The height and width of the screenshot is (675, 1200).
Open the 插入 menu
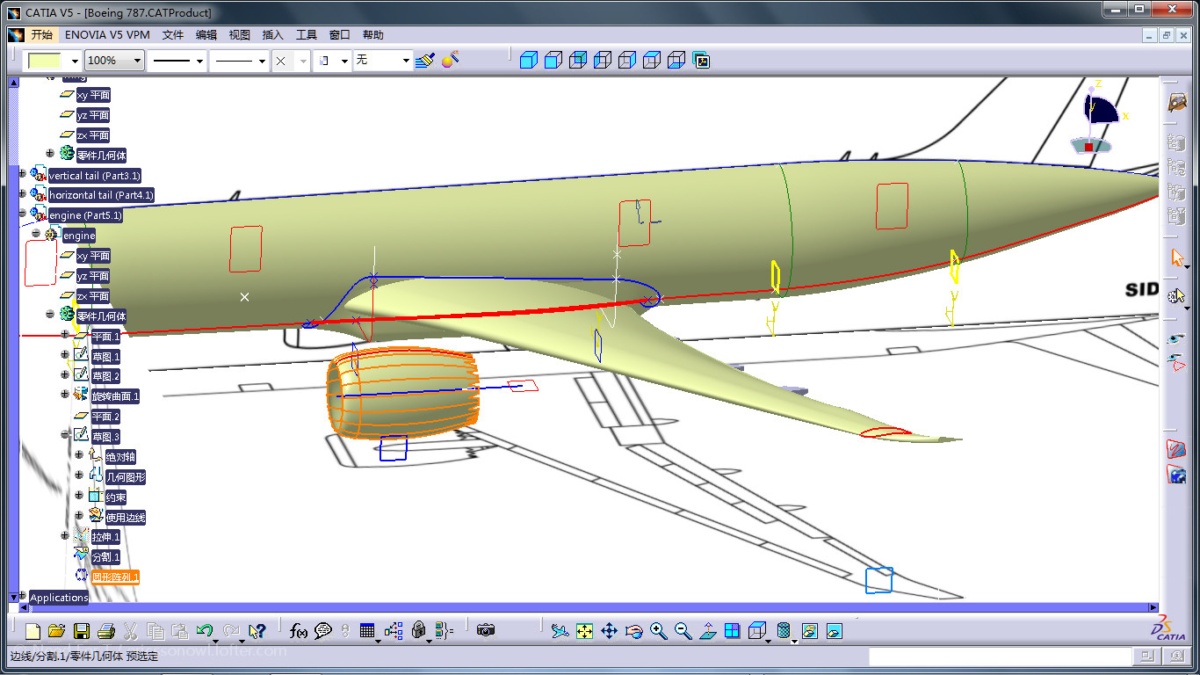[273, 35]
